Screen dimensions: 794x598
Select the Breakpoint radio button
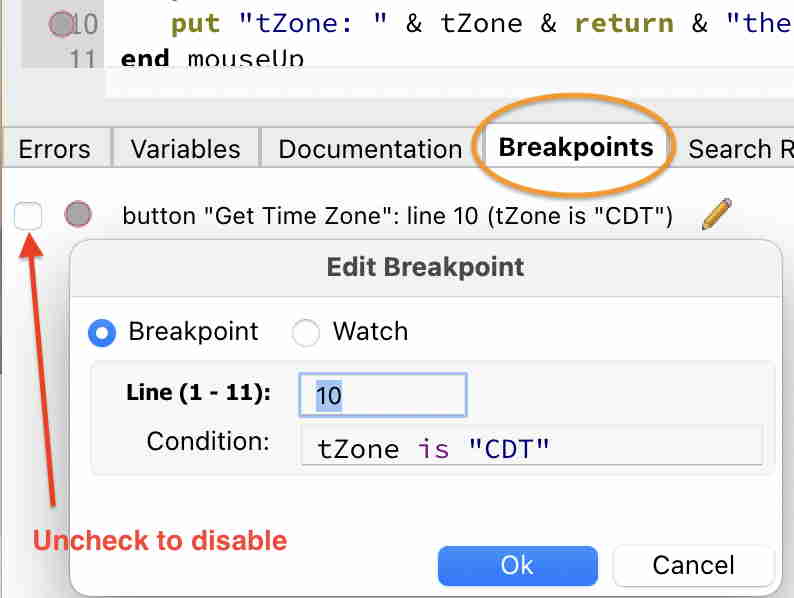[102, 332]
